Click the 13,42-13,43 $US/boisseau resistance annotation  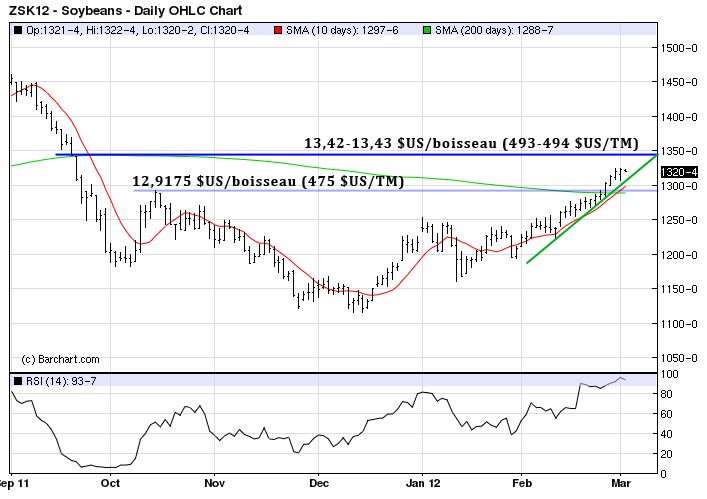click(470, 143)
